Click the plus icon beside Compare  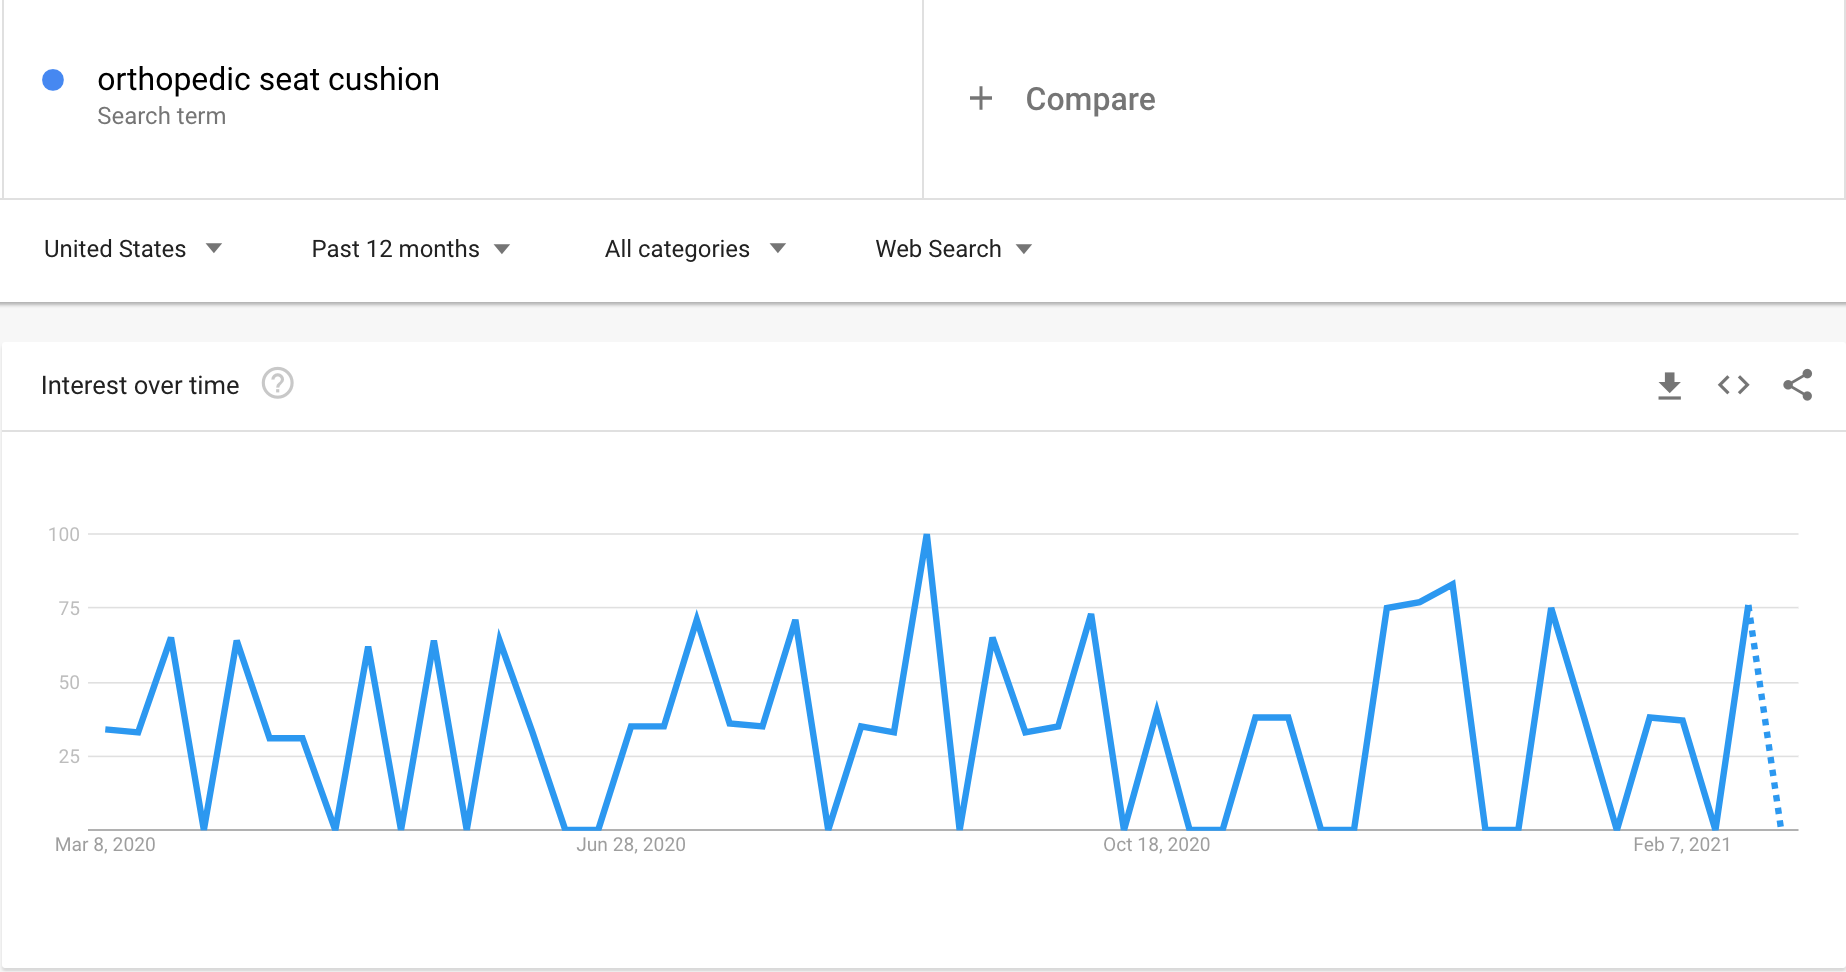(x=981, y=98)
